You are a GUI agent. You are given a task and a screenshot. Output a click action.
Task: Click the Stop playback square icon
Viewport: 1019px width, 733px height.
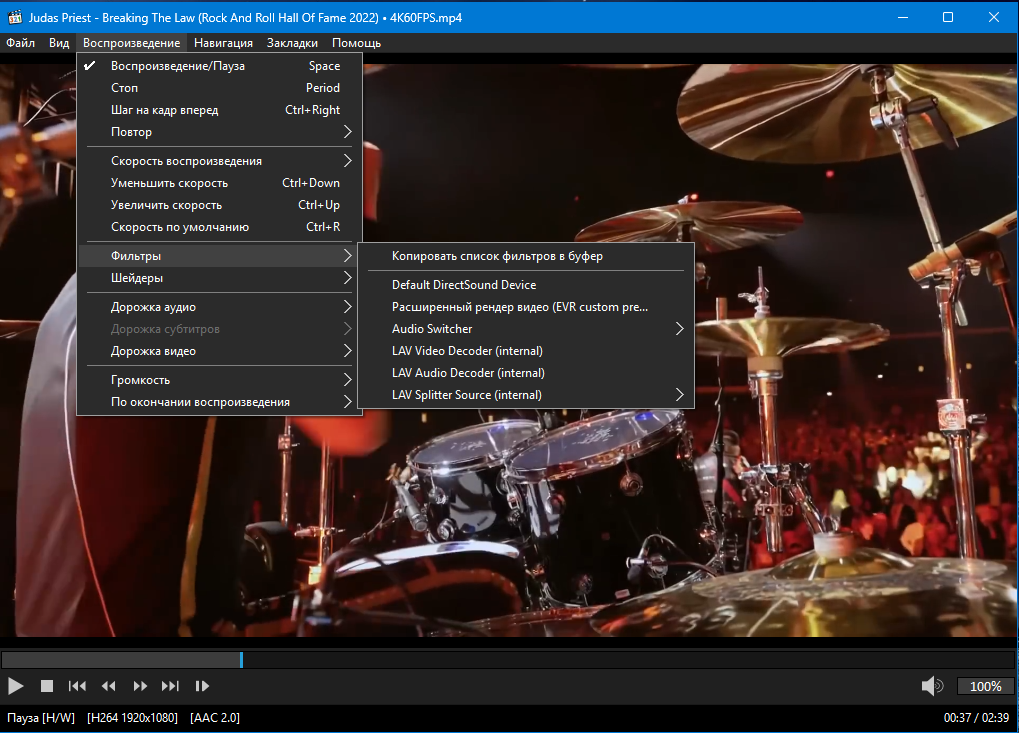[x=46, y=686]
